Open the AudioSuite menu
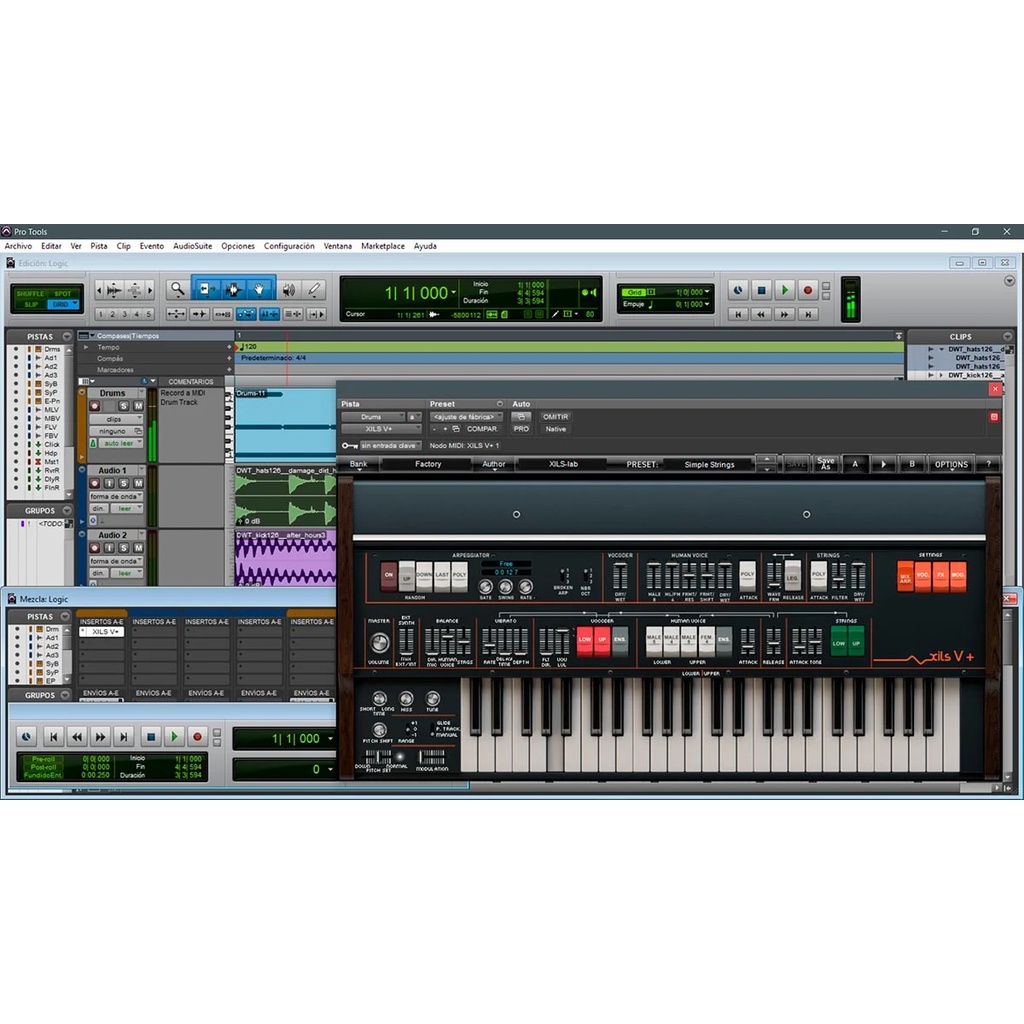Image resolution: width=1024 pixels, height=1024 pixels. pyautogui.click(x=192, y=246)
